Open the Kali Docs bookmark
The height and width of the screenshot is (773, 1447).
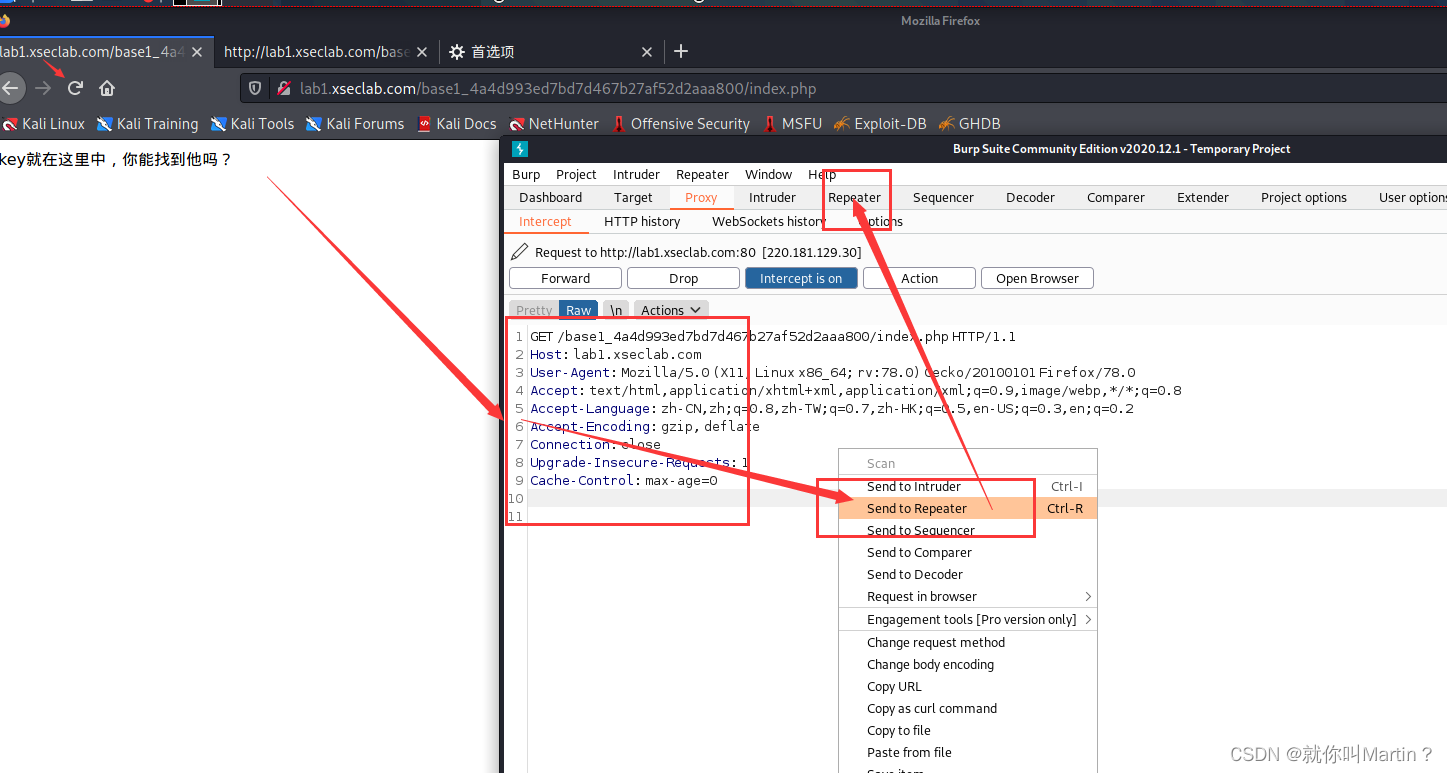(457, 124)
